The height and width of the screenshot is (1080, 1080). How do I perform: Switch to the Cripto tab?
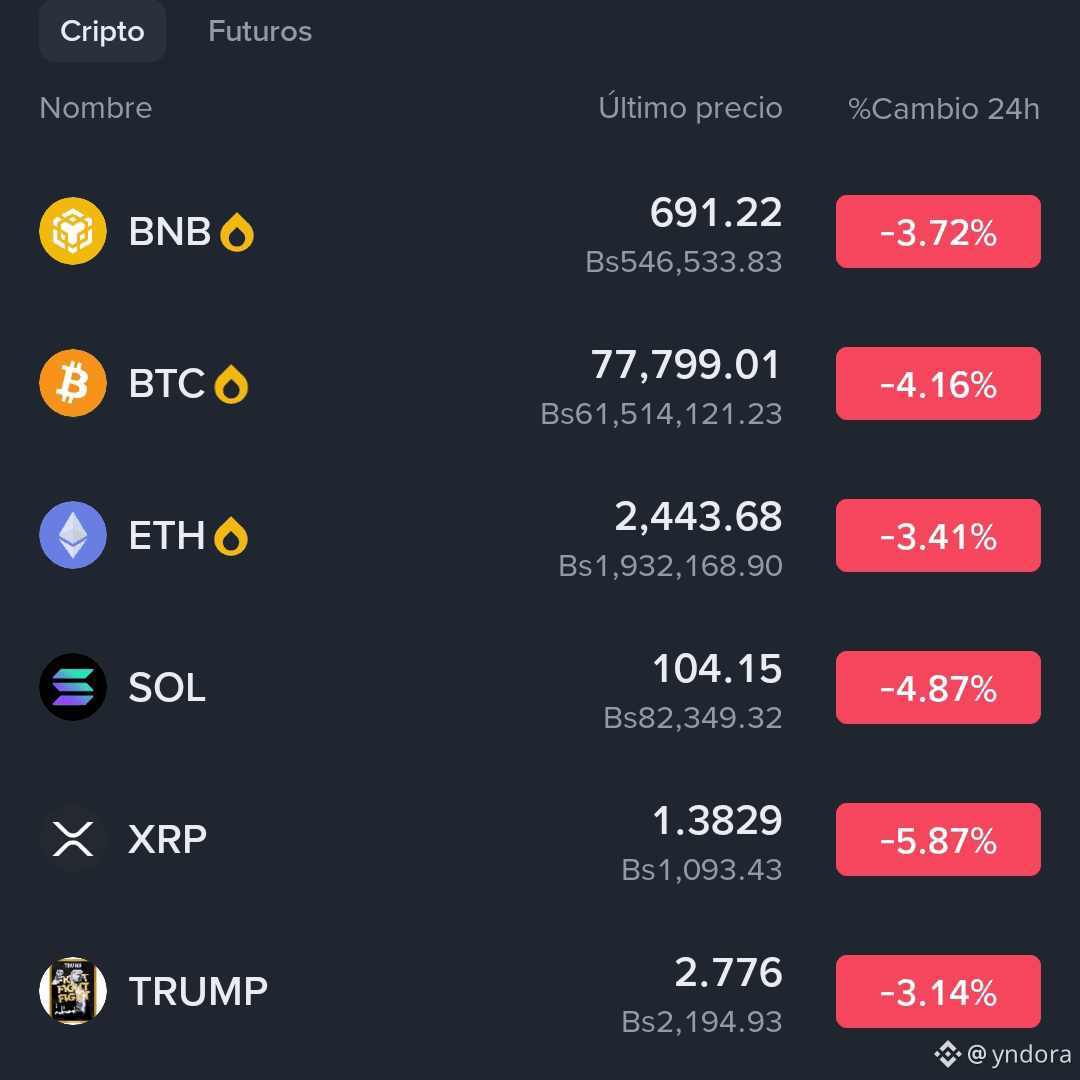click(103, 31)
